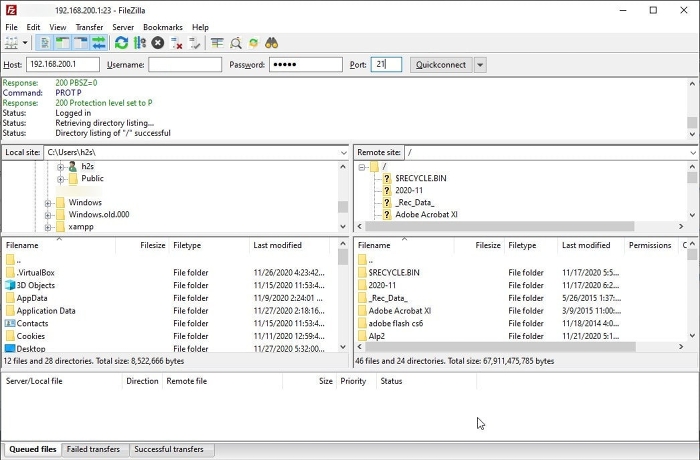The image size is (700, 460).
Task: Reconnect to the last used server
Action: [194, 43]
